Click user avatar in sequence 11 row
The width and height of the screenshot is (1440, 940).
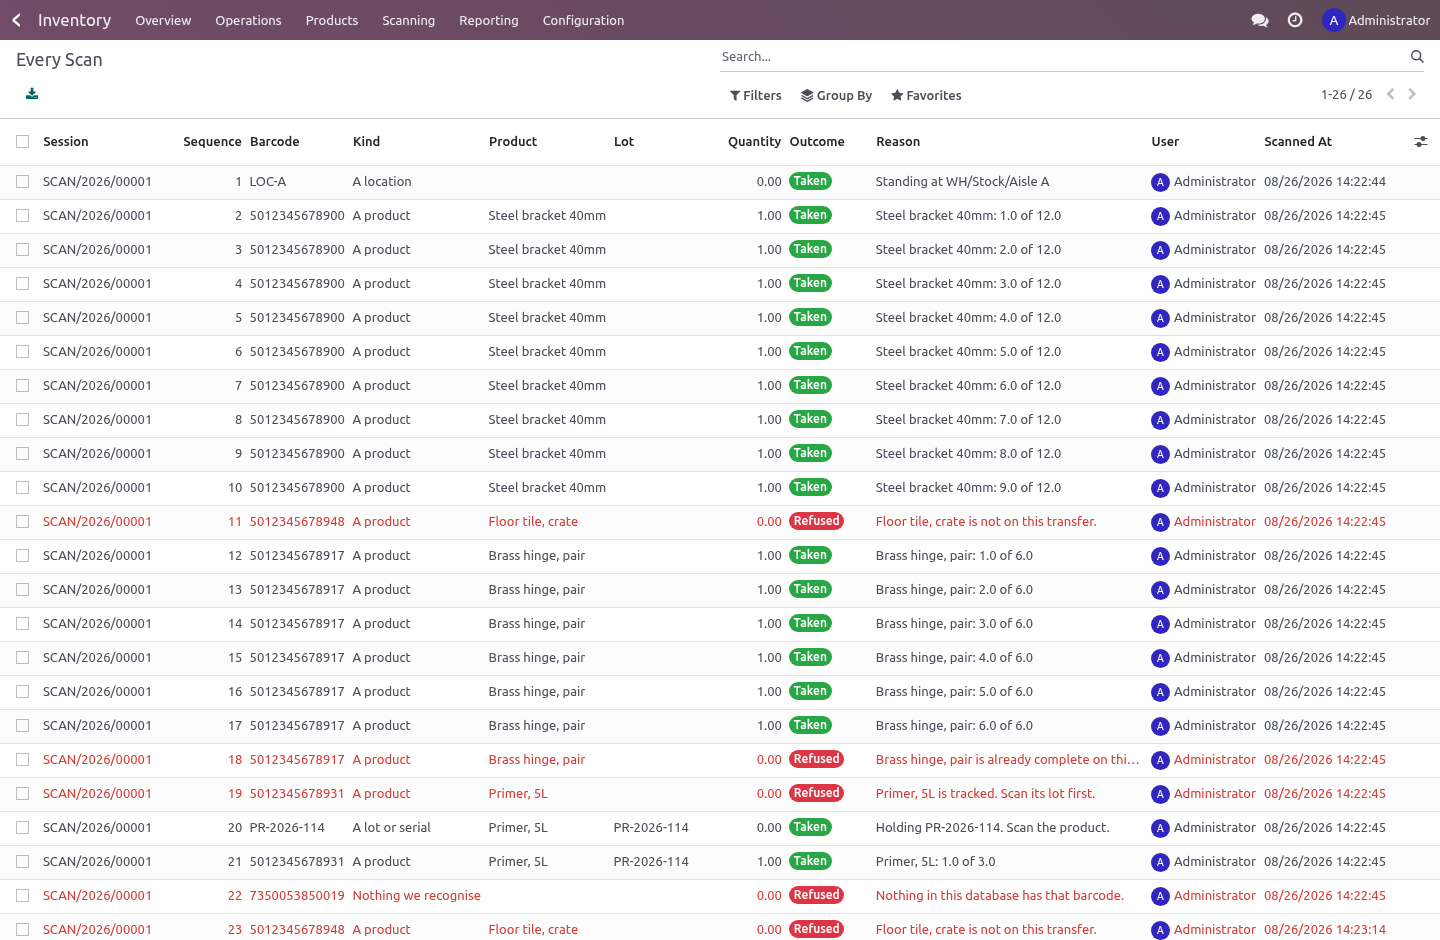pos(1160,522)
